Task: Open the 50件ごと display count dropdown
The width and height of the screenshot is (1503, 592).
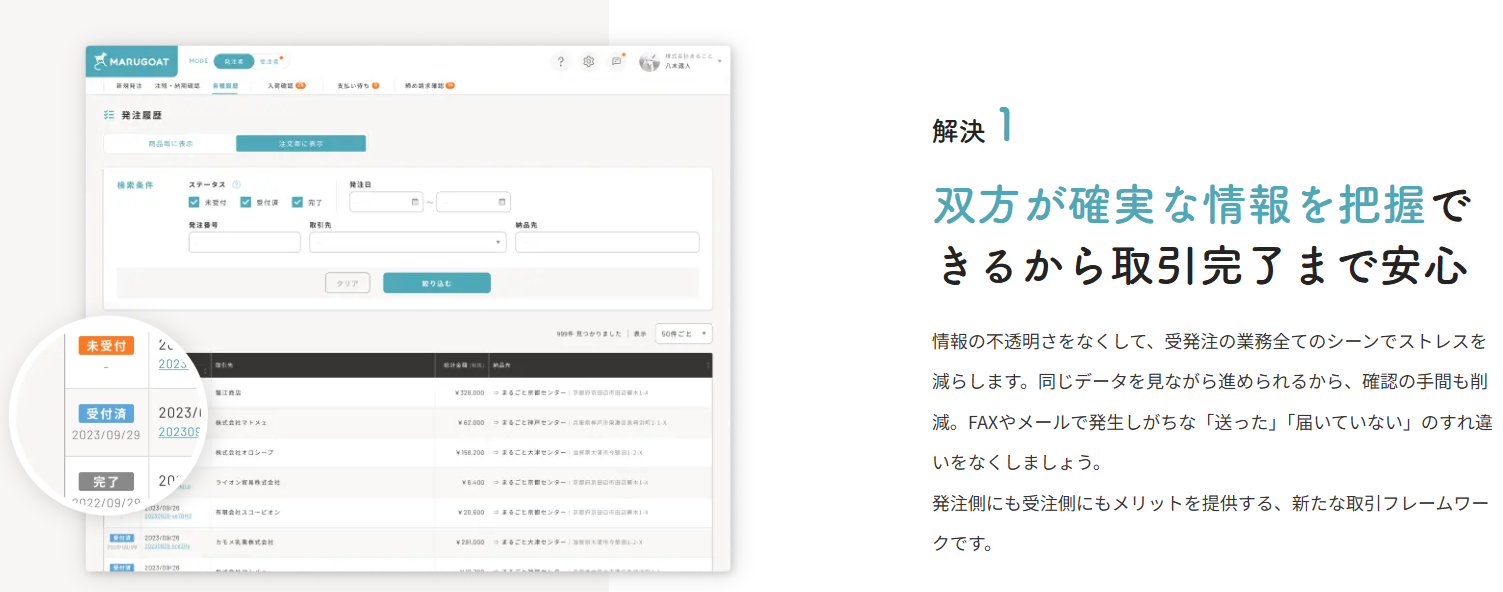Action: 683,334
